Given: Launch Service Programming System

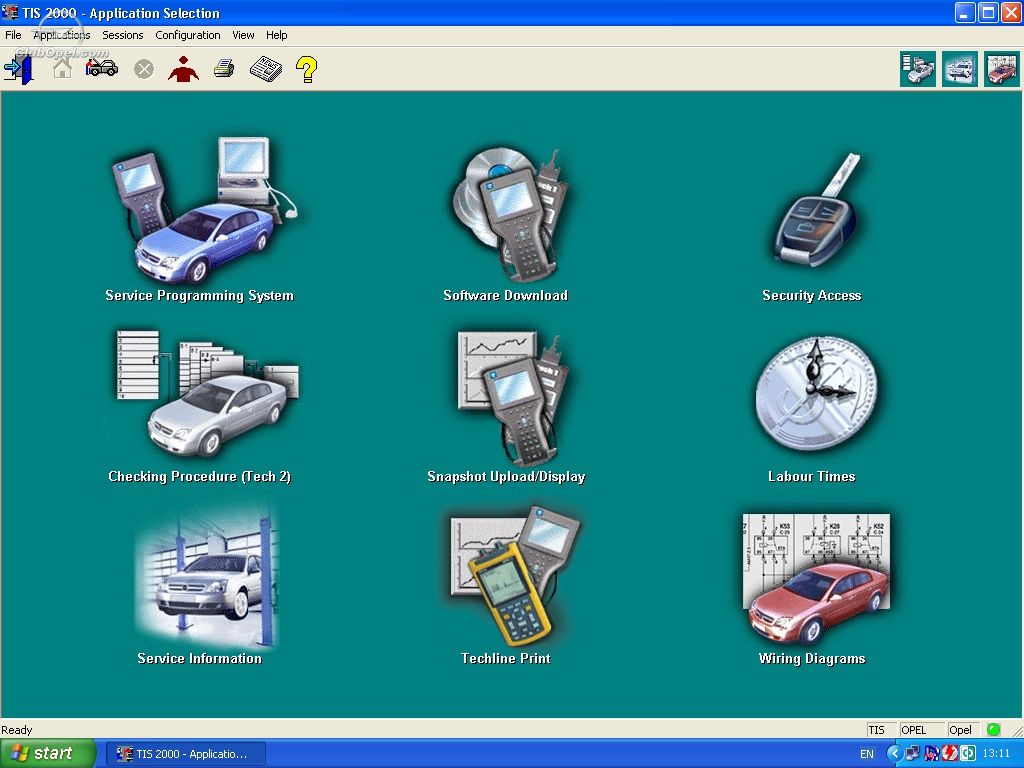Looking at the screenshot, I should click(x=200, y=221).
